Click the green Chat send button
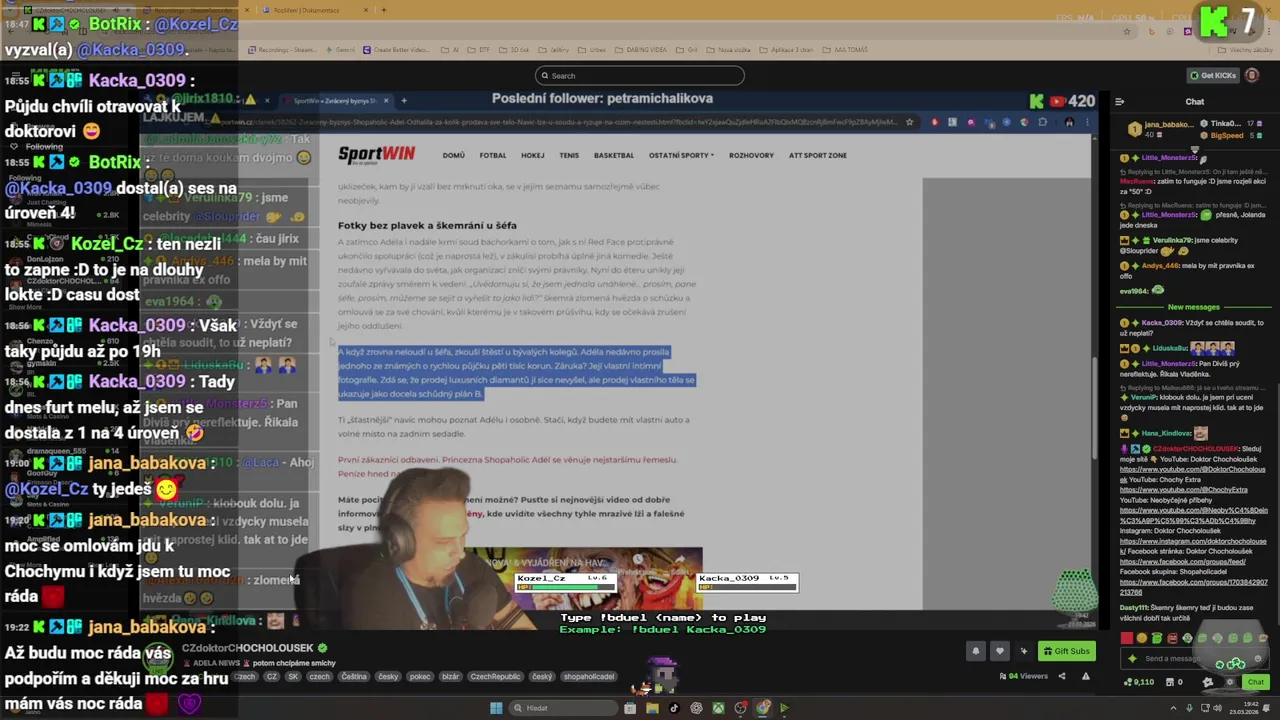This screenshot has width=1280, height=720. pyautogui.click(x=1256, y=682)
